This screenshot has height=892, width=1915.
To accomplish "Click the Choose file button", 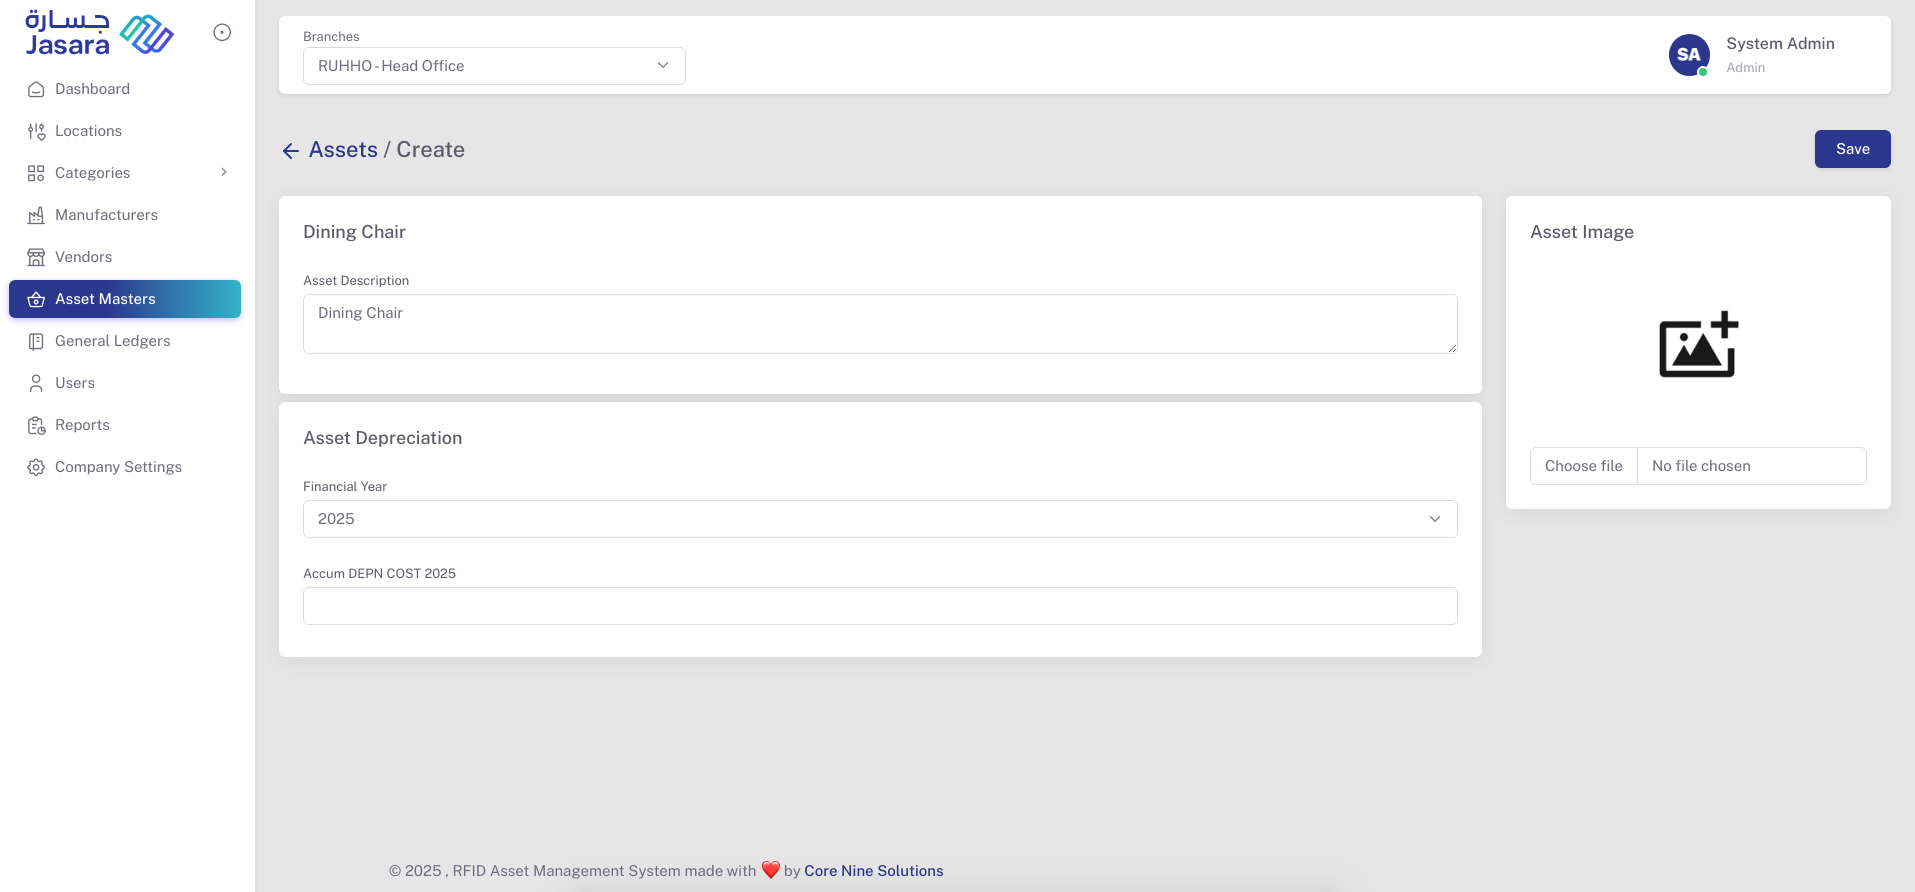I will click(x=1583, y=466).
